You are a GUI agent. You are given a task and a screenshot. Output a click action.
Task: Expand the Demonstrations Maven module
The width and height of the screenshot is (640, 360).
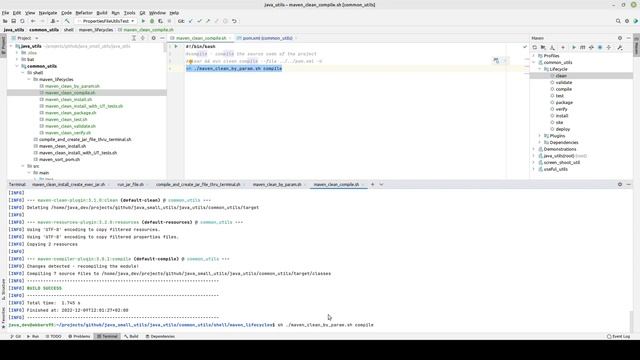pos(534,149)
